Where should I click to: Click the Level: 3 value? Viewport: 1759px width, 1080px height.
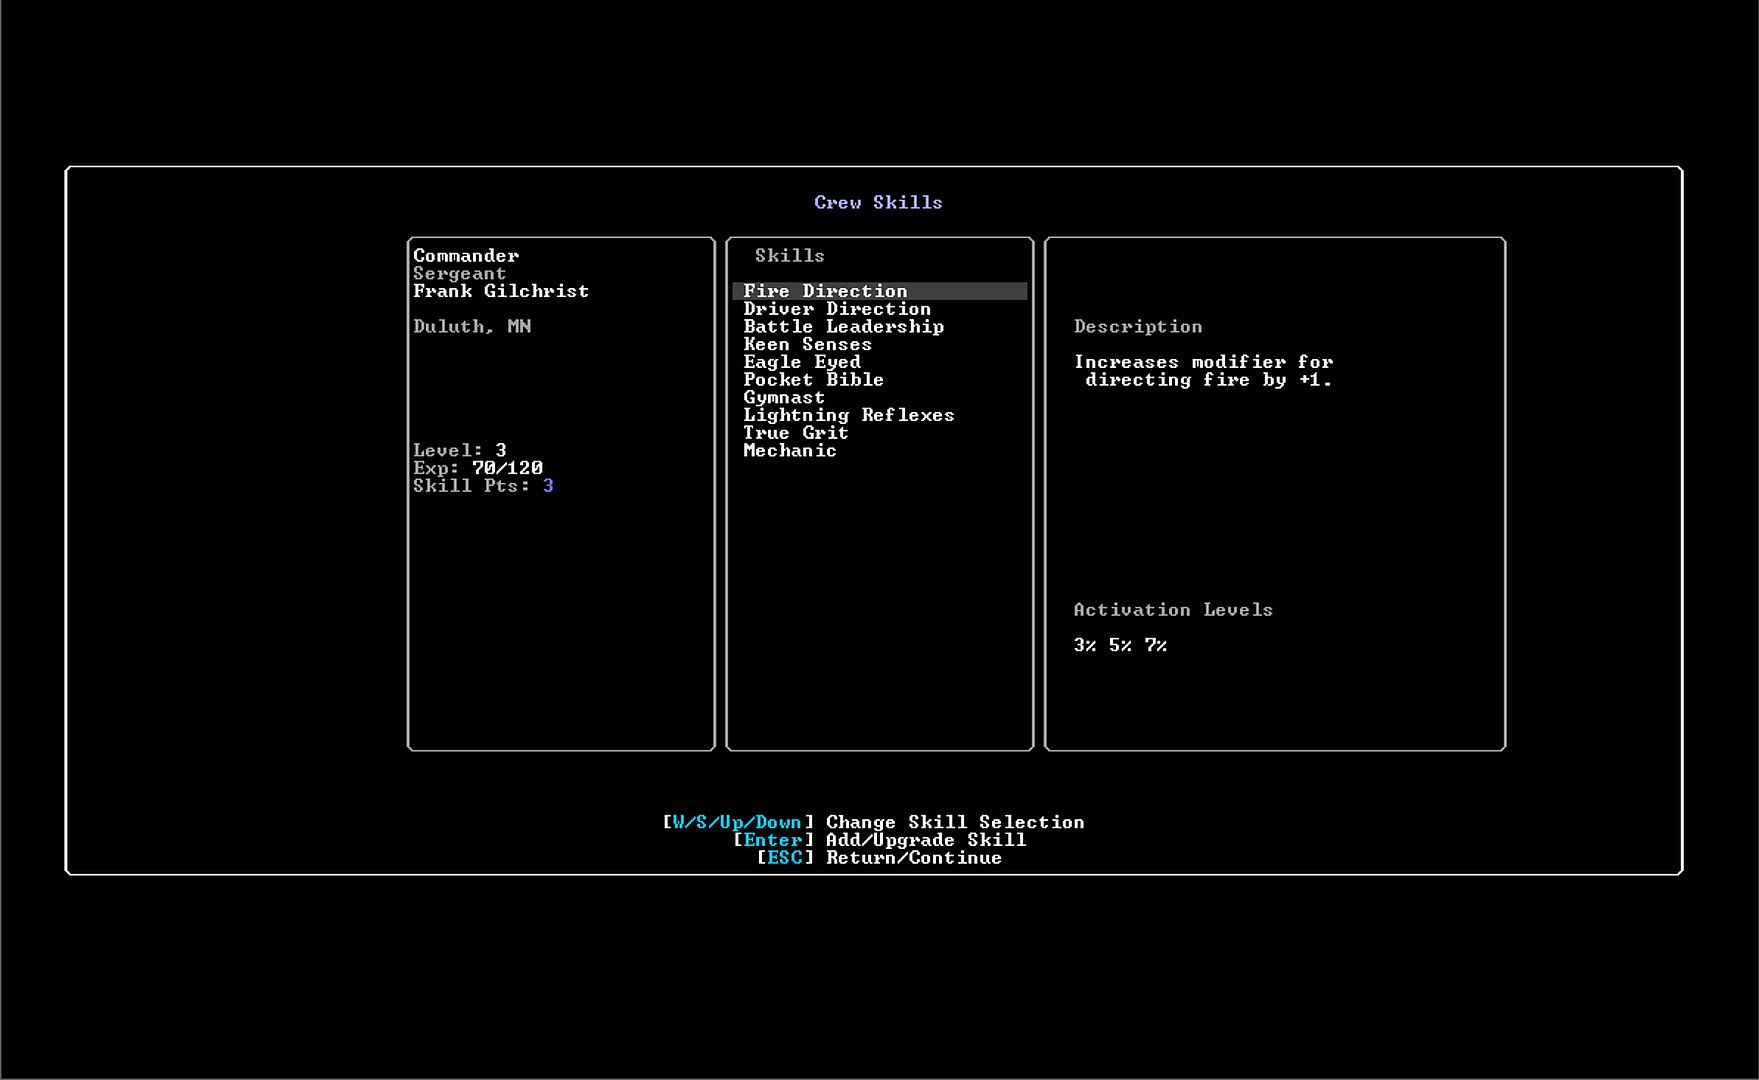tap(460, 451)
